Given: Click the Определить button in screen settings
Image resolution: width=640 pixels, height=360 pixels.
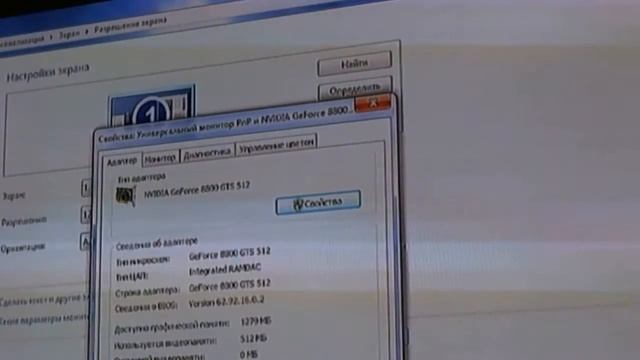Looking at the screenshot, I should (355, 89).
